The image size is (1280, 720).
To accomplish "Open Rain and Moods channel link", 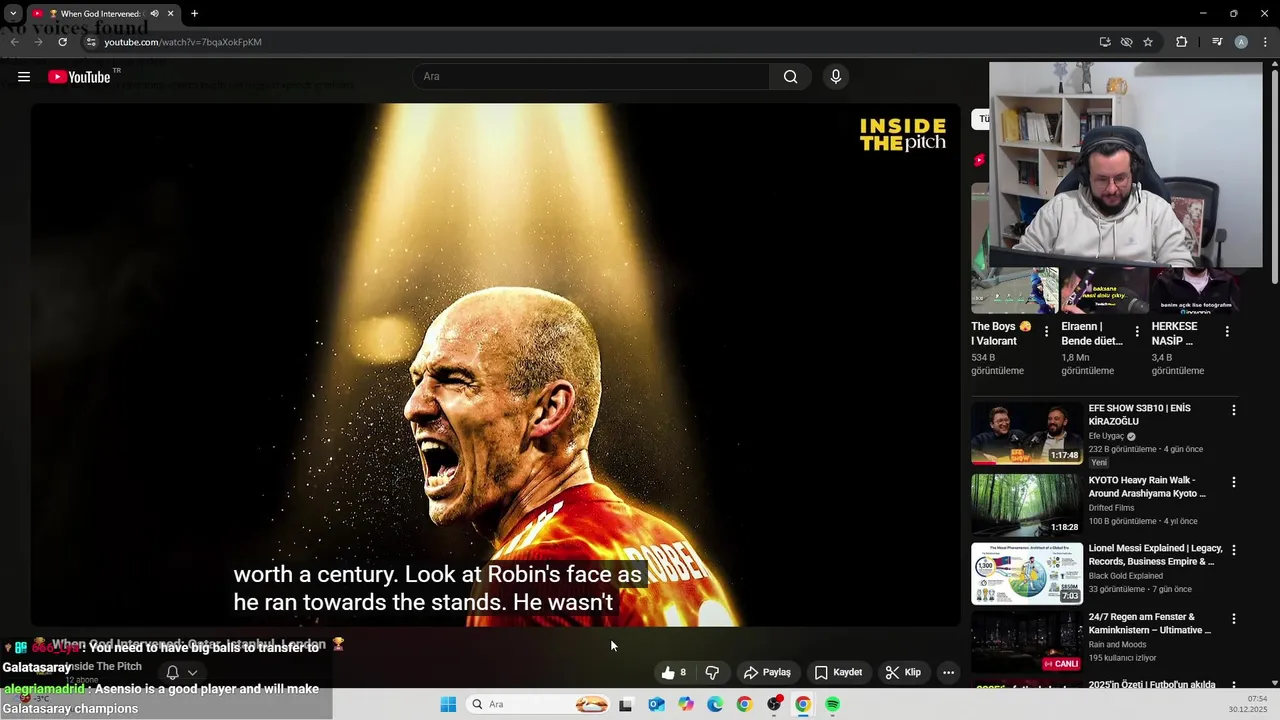I will 1118,644.
